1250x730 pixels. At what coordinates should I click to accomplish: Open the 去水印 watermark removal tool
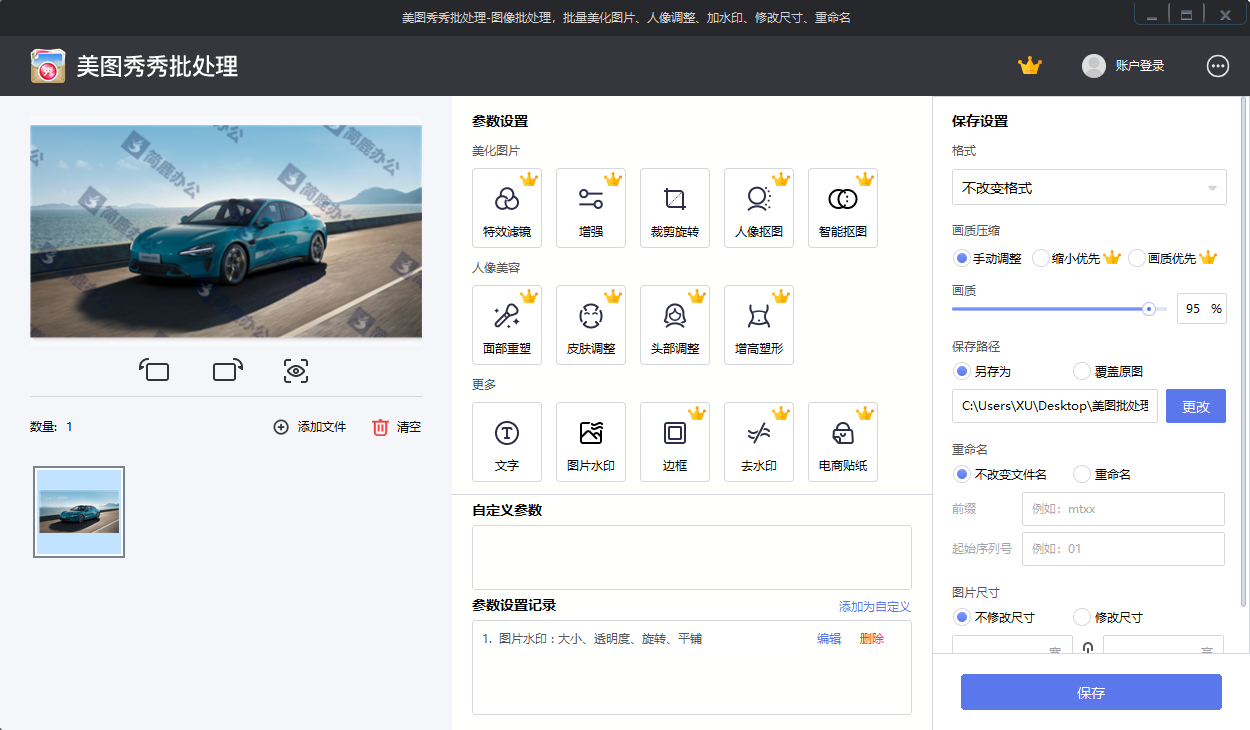pos(759,442)
